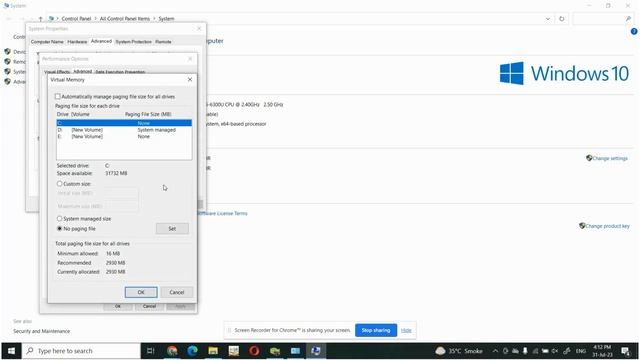Open Visual Effects tab in Performance Options

coord(57,72)
